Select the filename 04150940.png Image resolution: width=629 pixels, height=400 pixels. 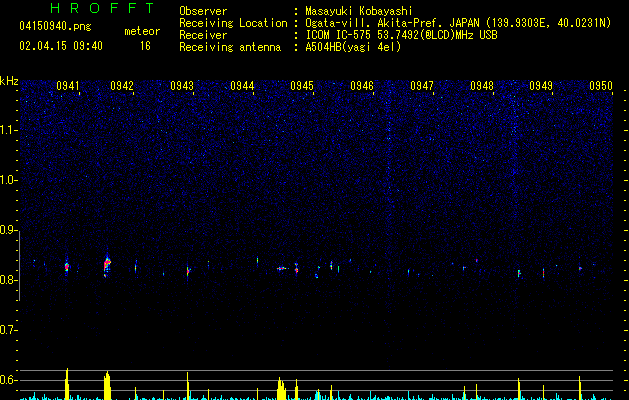[x=55, y=27]
